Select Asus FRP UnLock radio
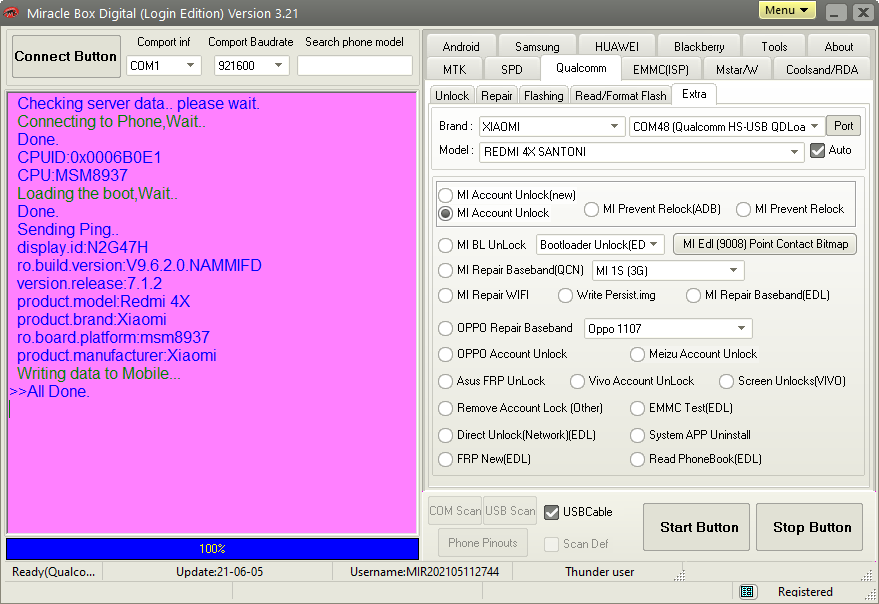 tap(446, 381)
